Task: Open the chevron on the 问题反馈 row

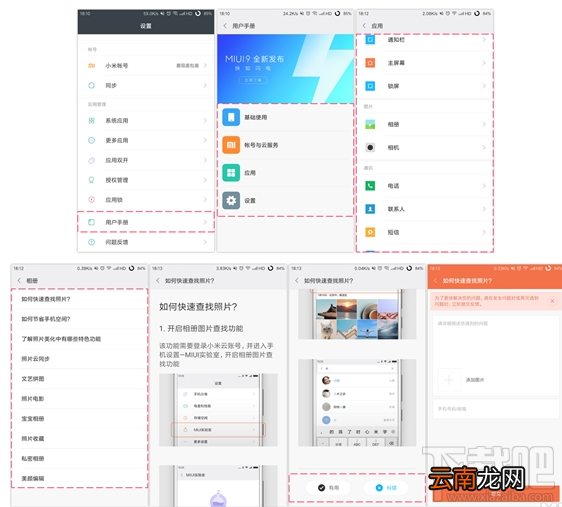Action: pos(205,242)
